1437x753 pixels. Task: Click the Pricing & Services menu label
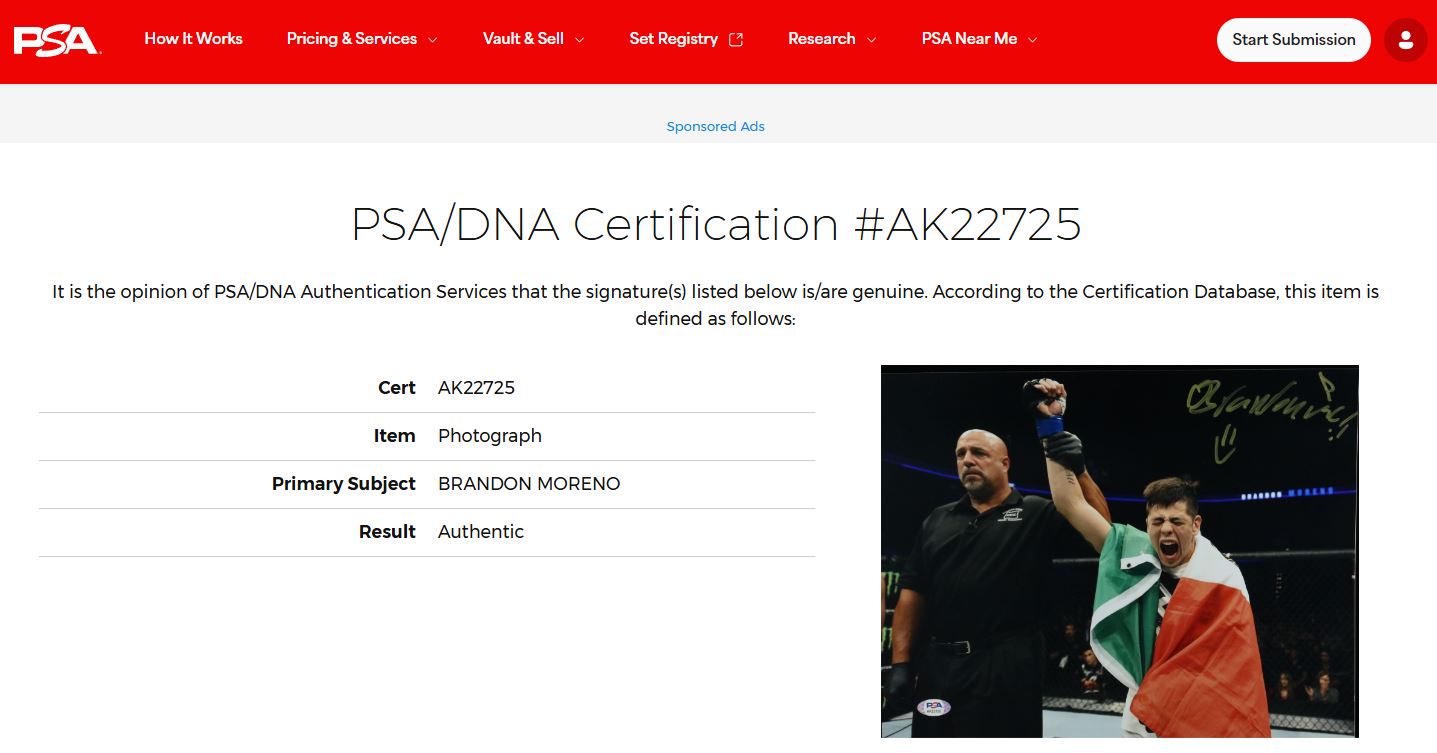pyautogui.click(x=351, y=39)
